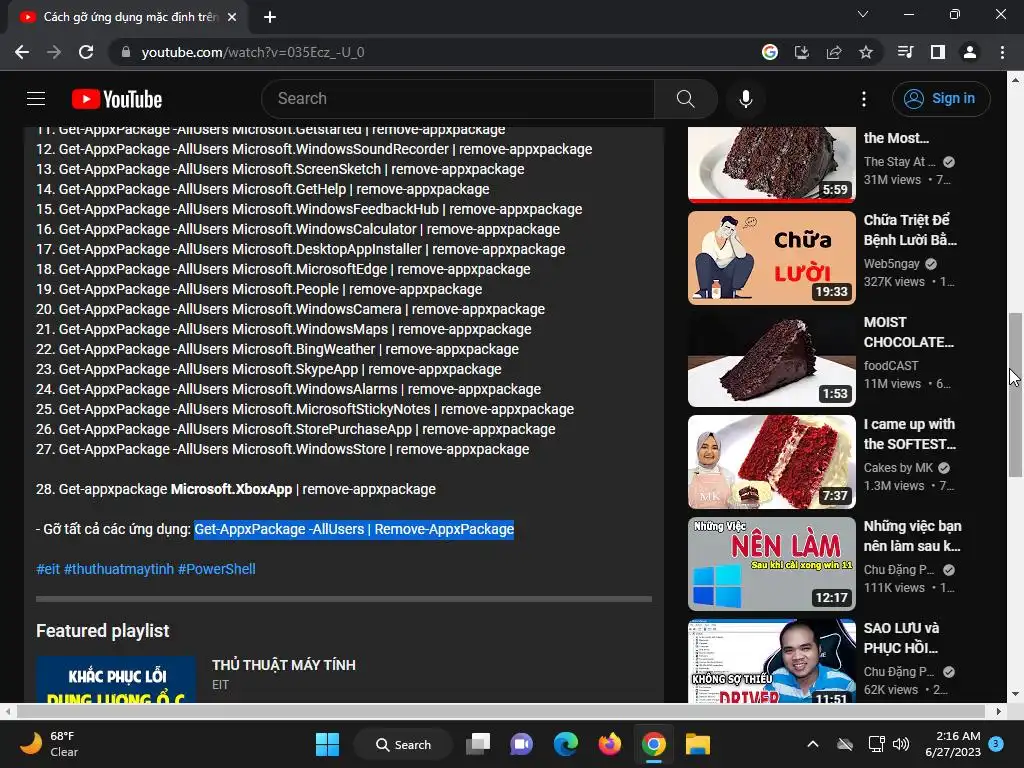Go to the YouTube home logo
The width and height of the screenshot is (1024, 768).
tap(117, 99)
